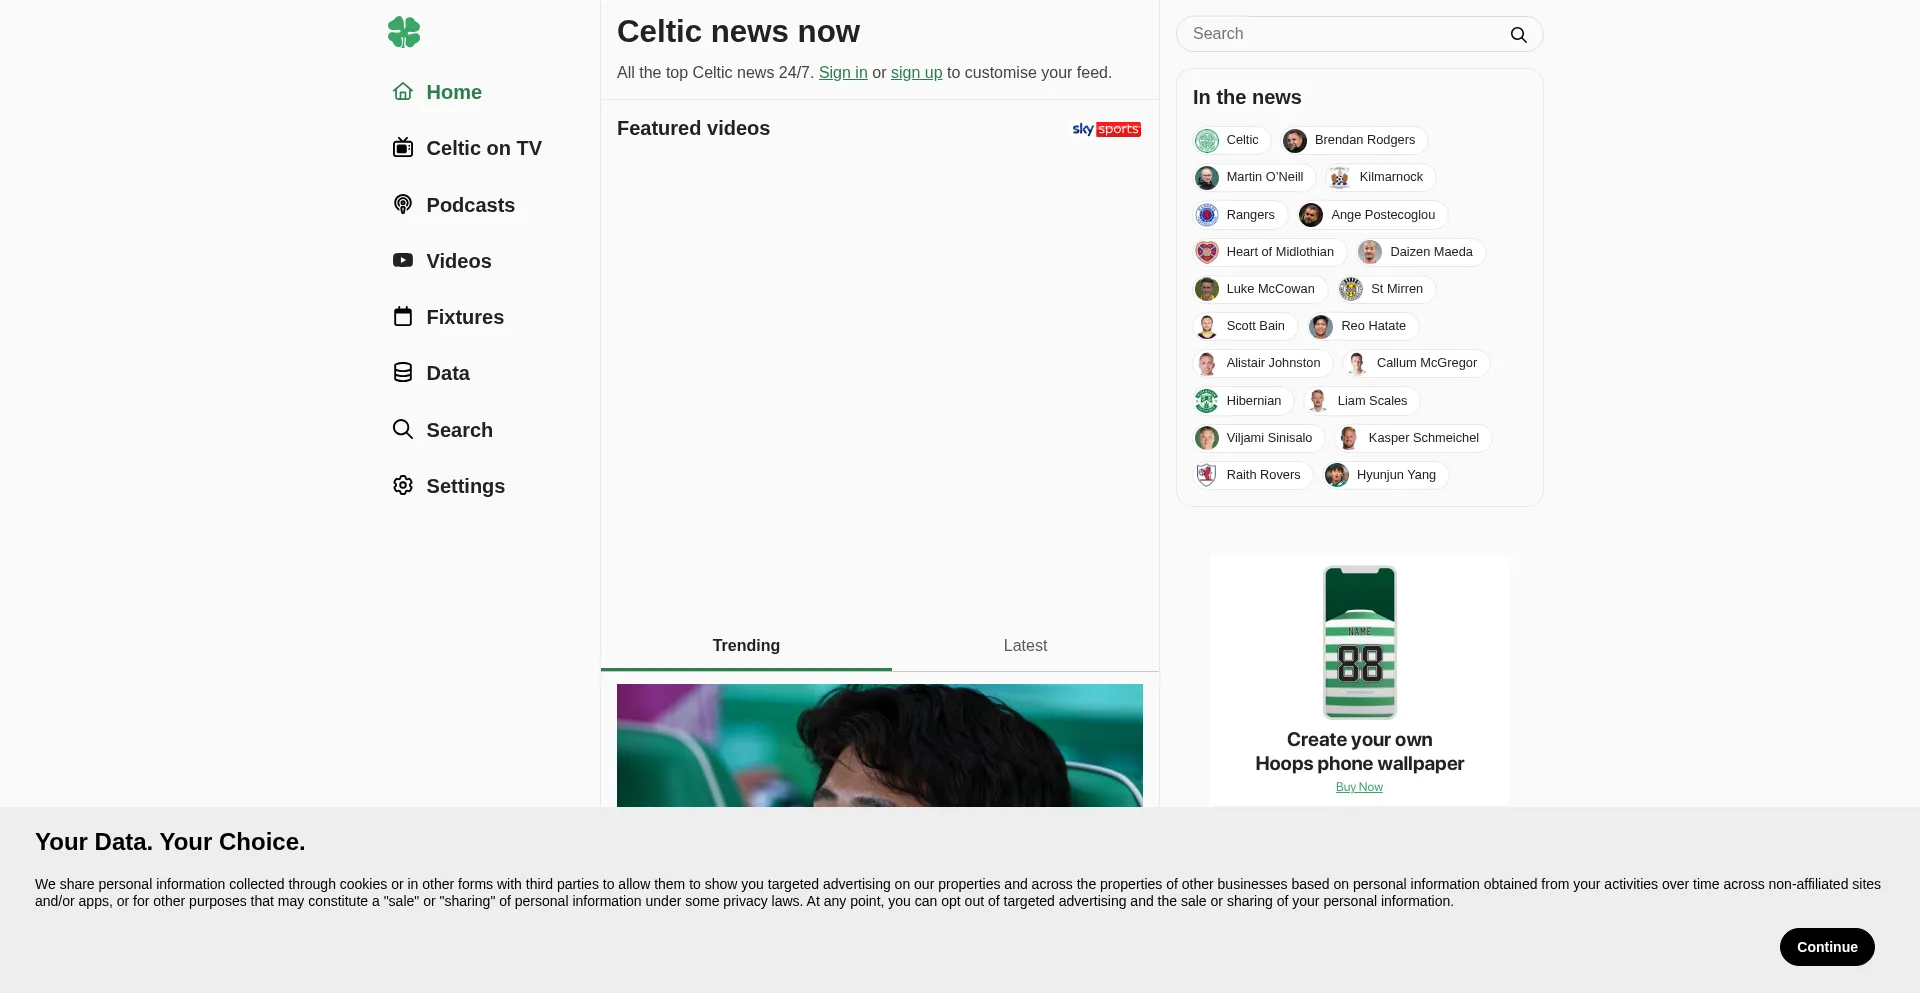Click the Home house icon in sidebar
The image size is (1920, 993).
(403, 92)
